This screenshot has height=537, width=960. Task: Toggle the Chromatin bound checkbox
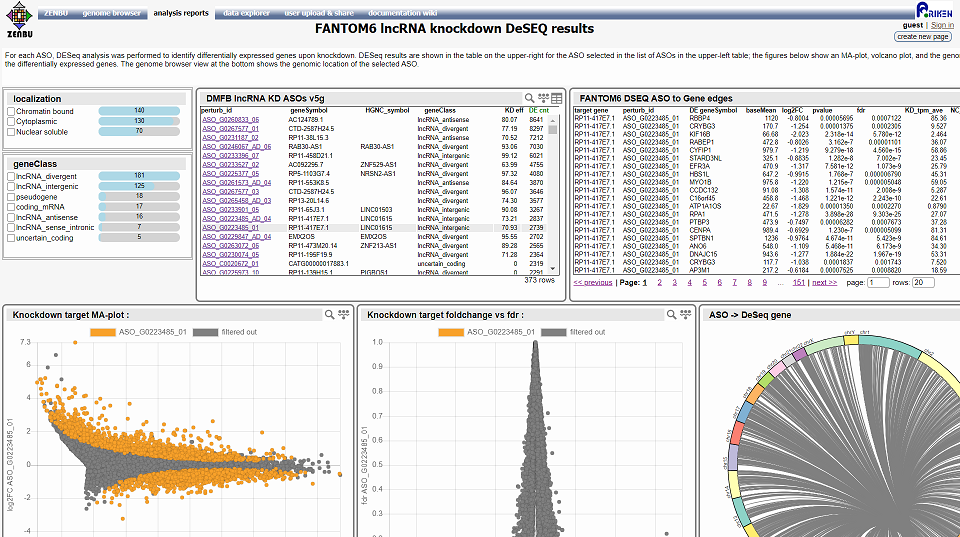pyautogui.click(x=11, y=111)
